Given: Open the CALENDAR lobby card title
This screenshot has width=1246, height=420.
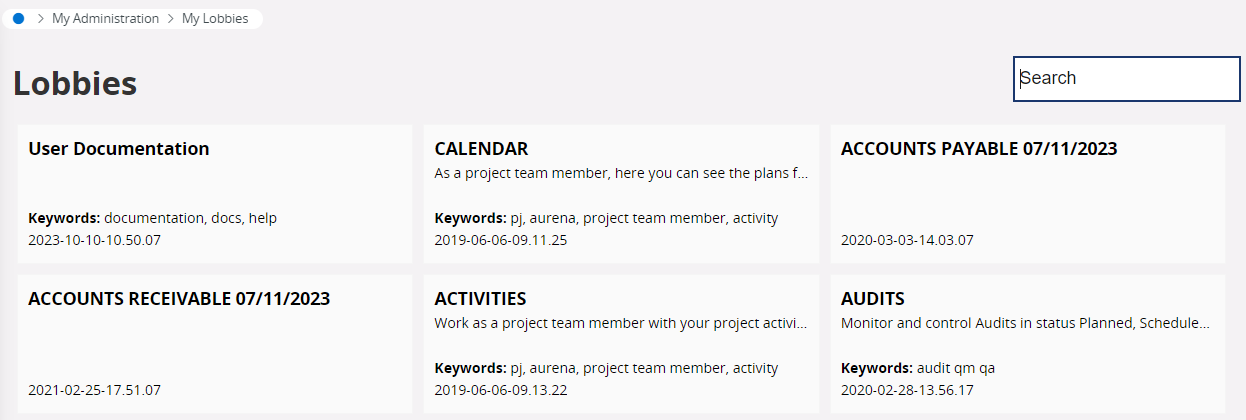Looking at the screenshot, I should (481, 149).
